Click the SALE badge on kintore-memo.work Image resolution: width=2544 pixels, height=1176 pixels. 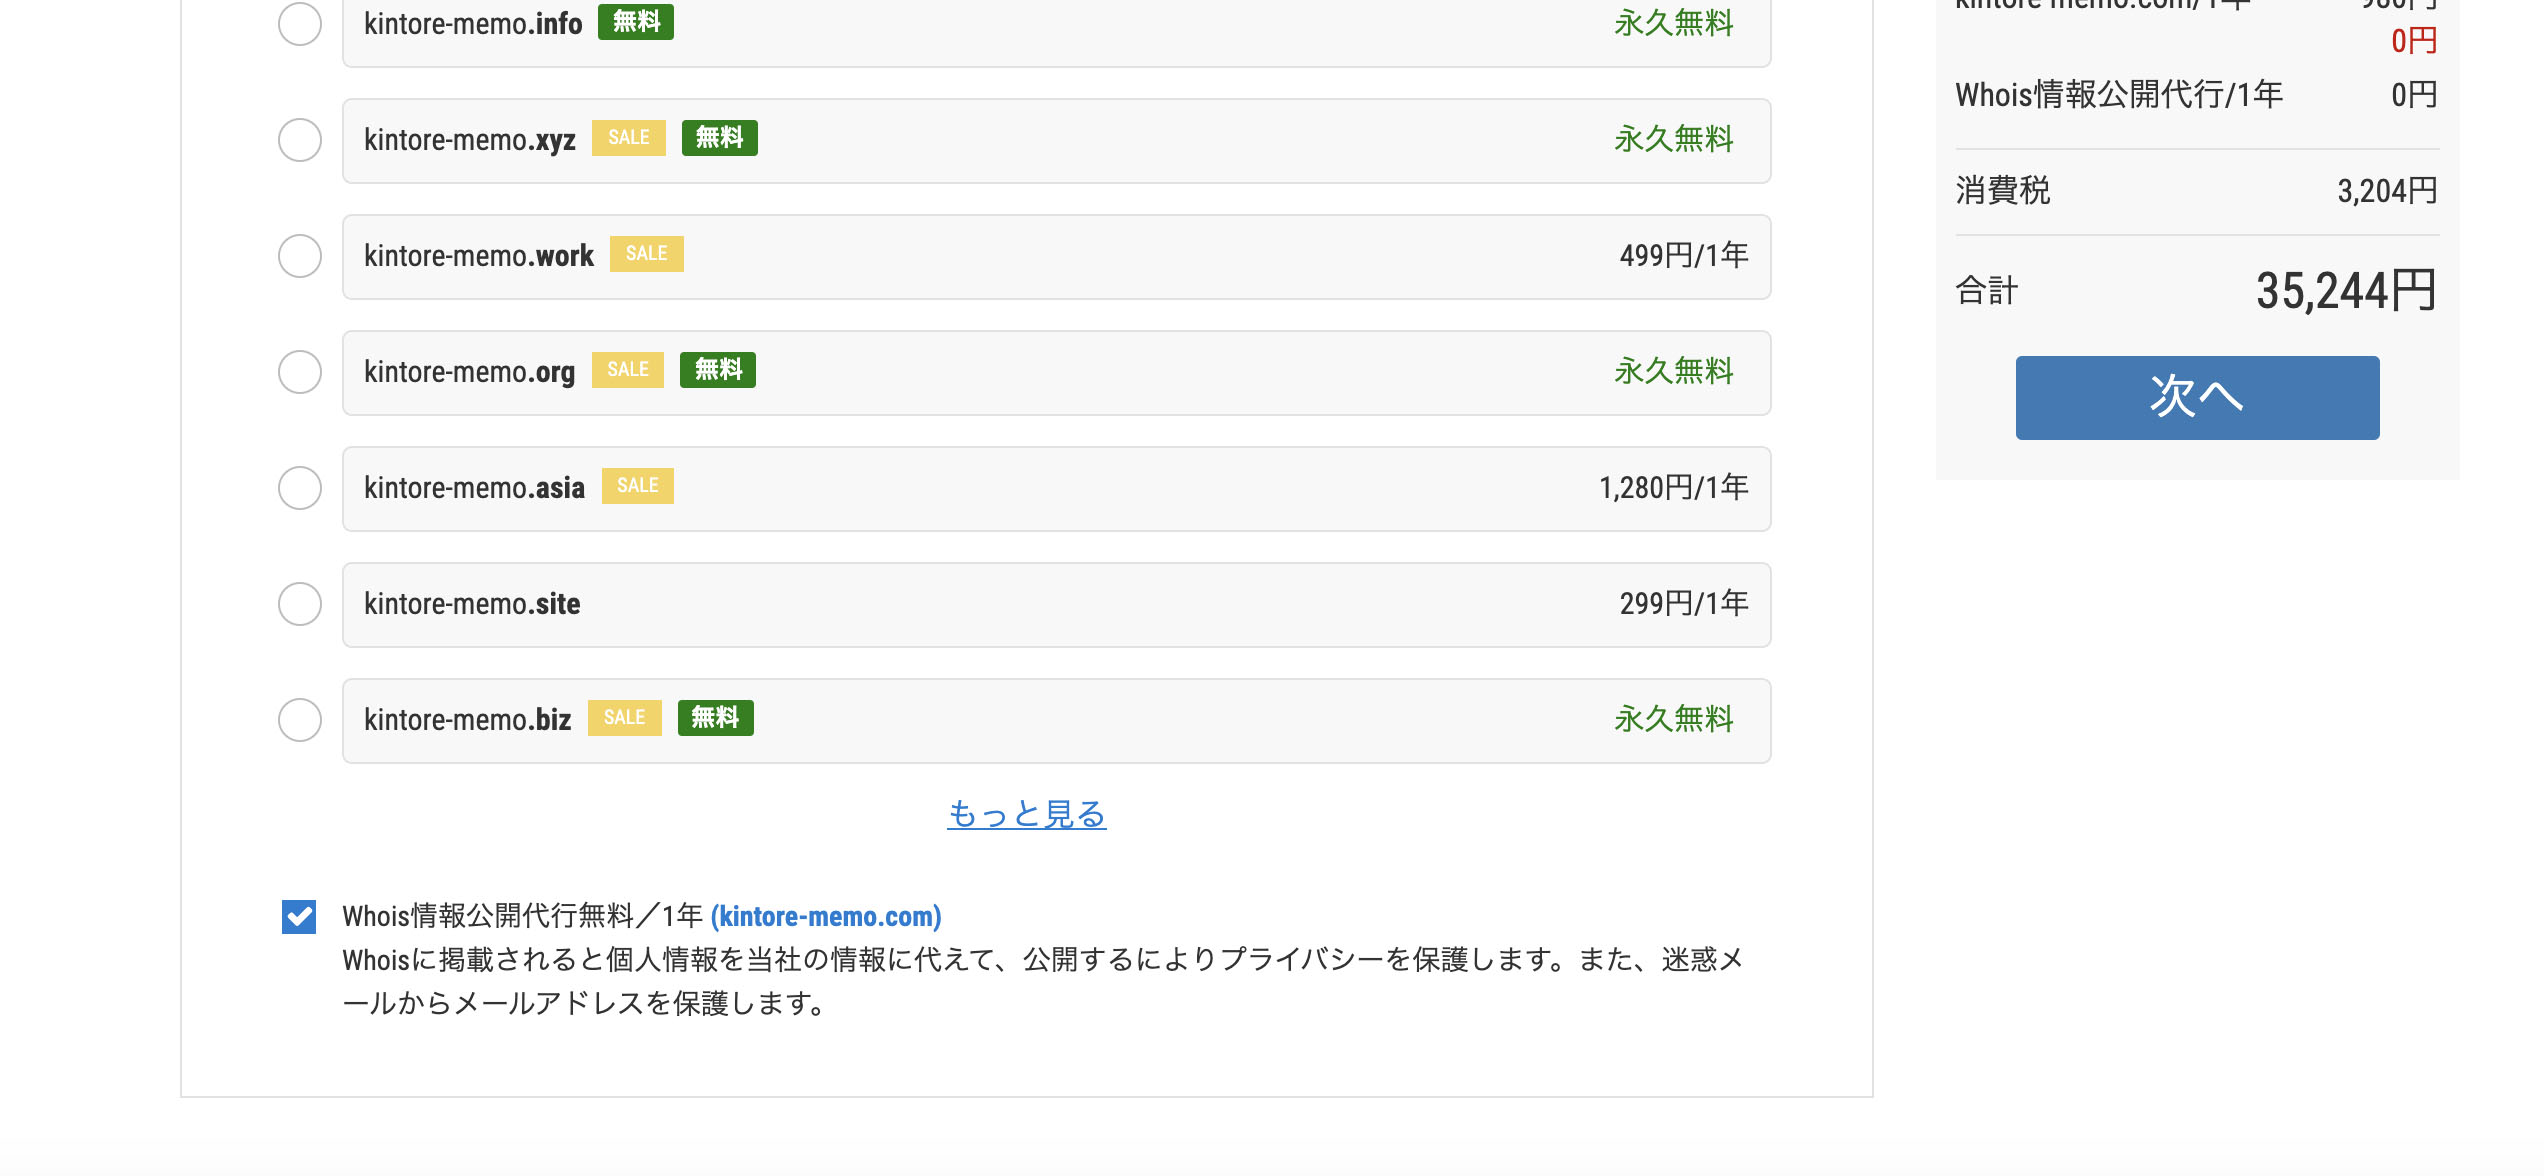(646, 254)
